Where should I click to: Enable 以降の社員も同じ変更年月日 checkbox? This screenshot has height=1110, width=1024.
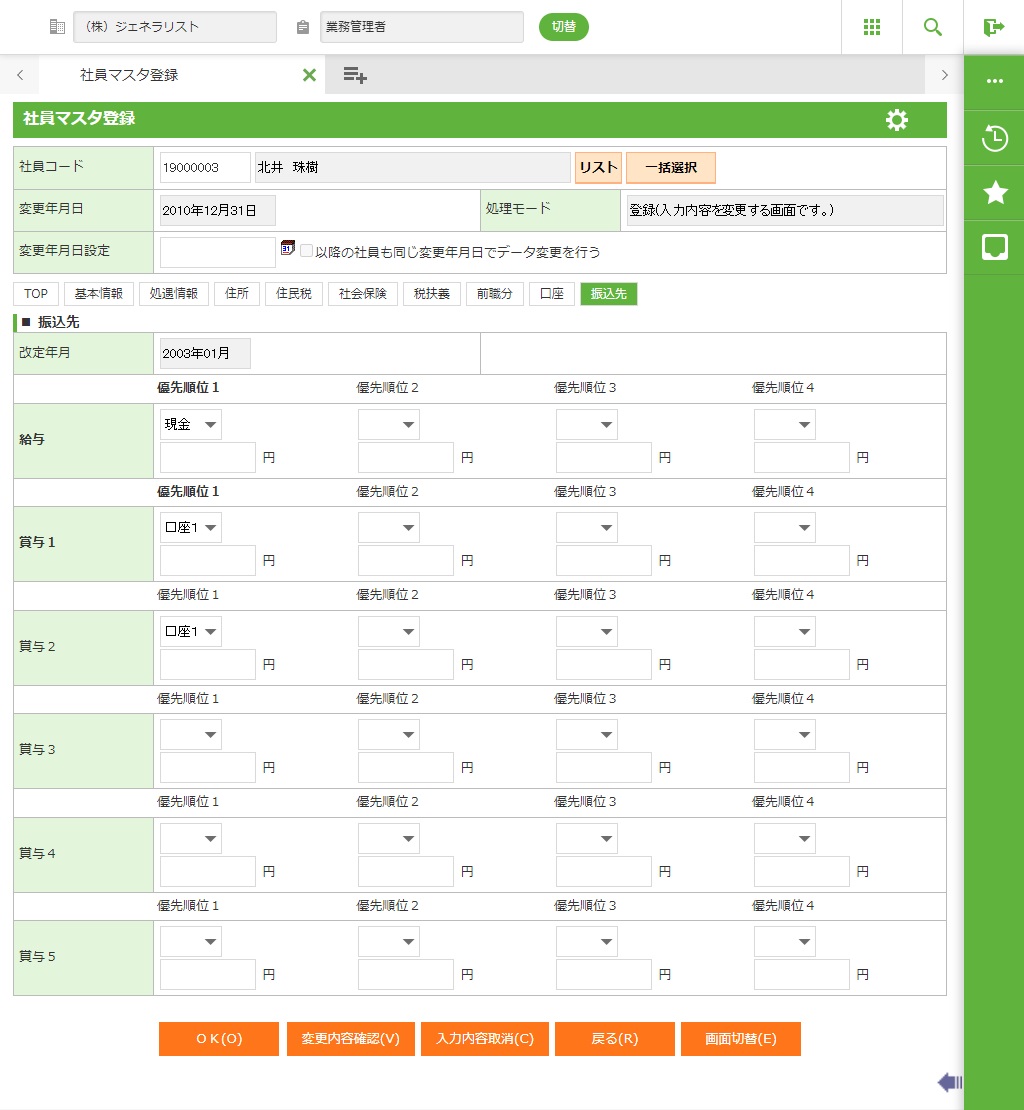point(306,252)
